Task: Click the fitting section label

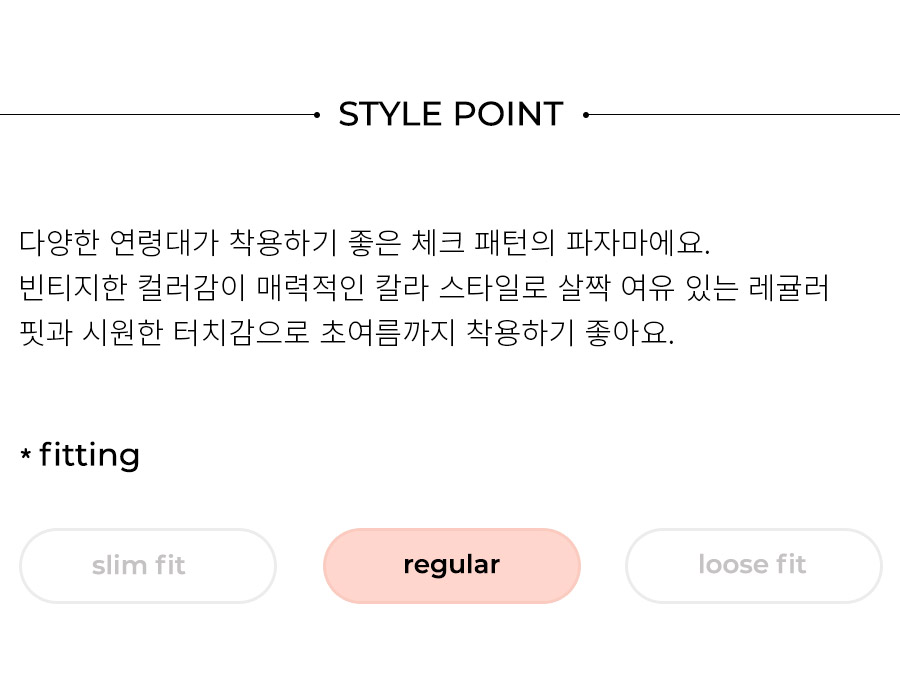Action: click(90, 456)
